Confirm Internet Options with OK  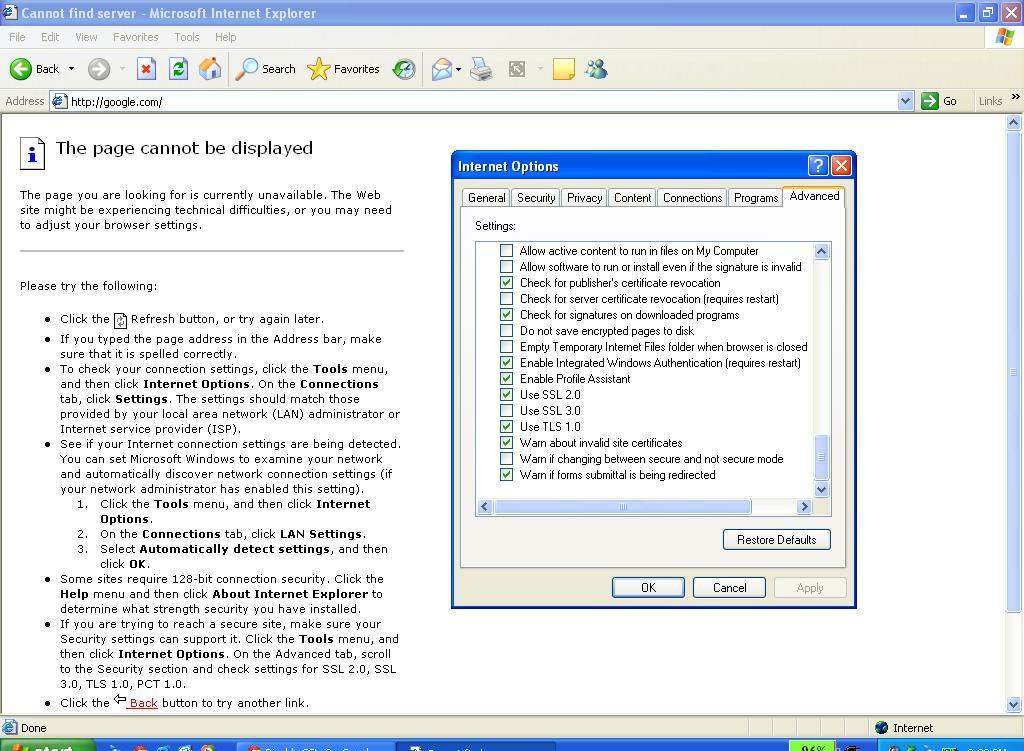(648, 588)
